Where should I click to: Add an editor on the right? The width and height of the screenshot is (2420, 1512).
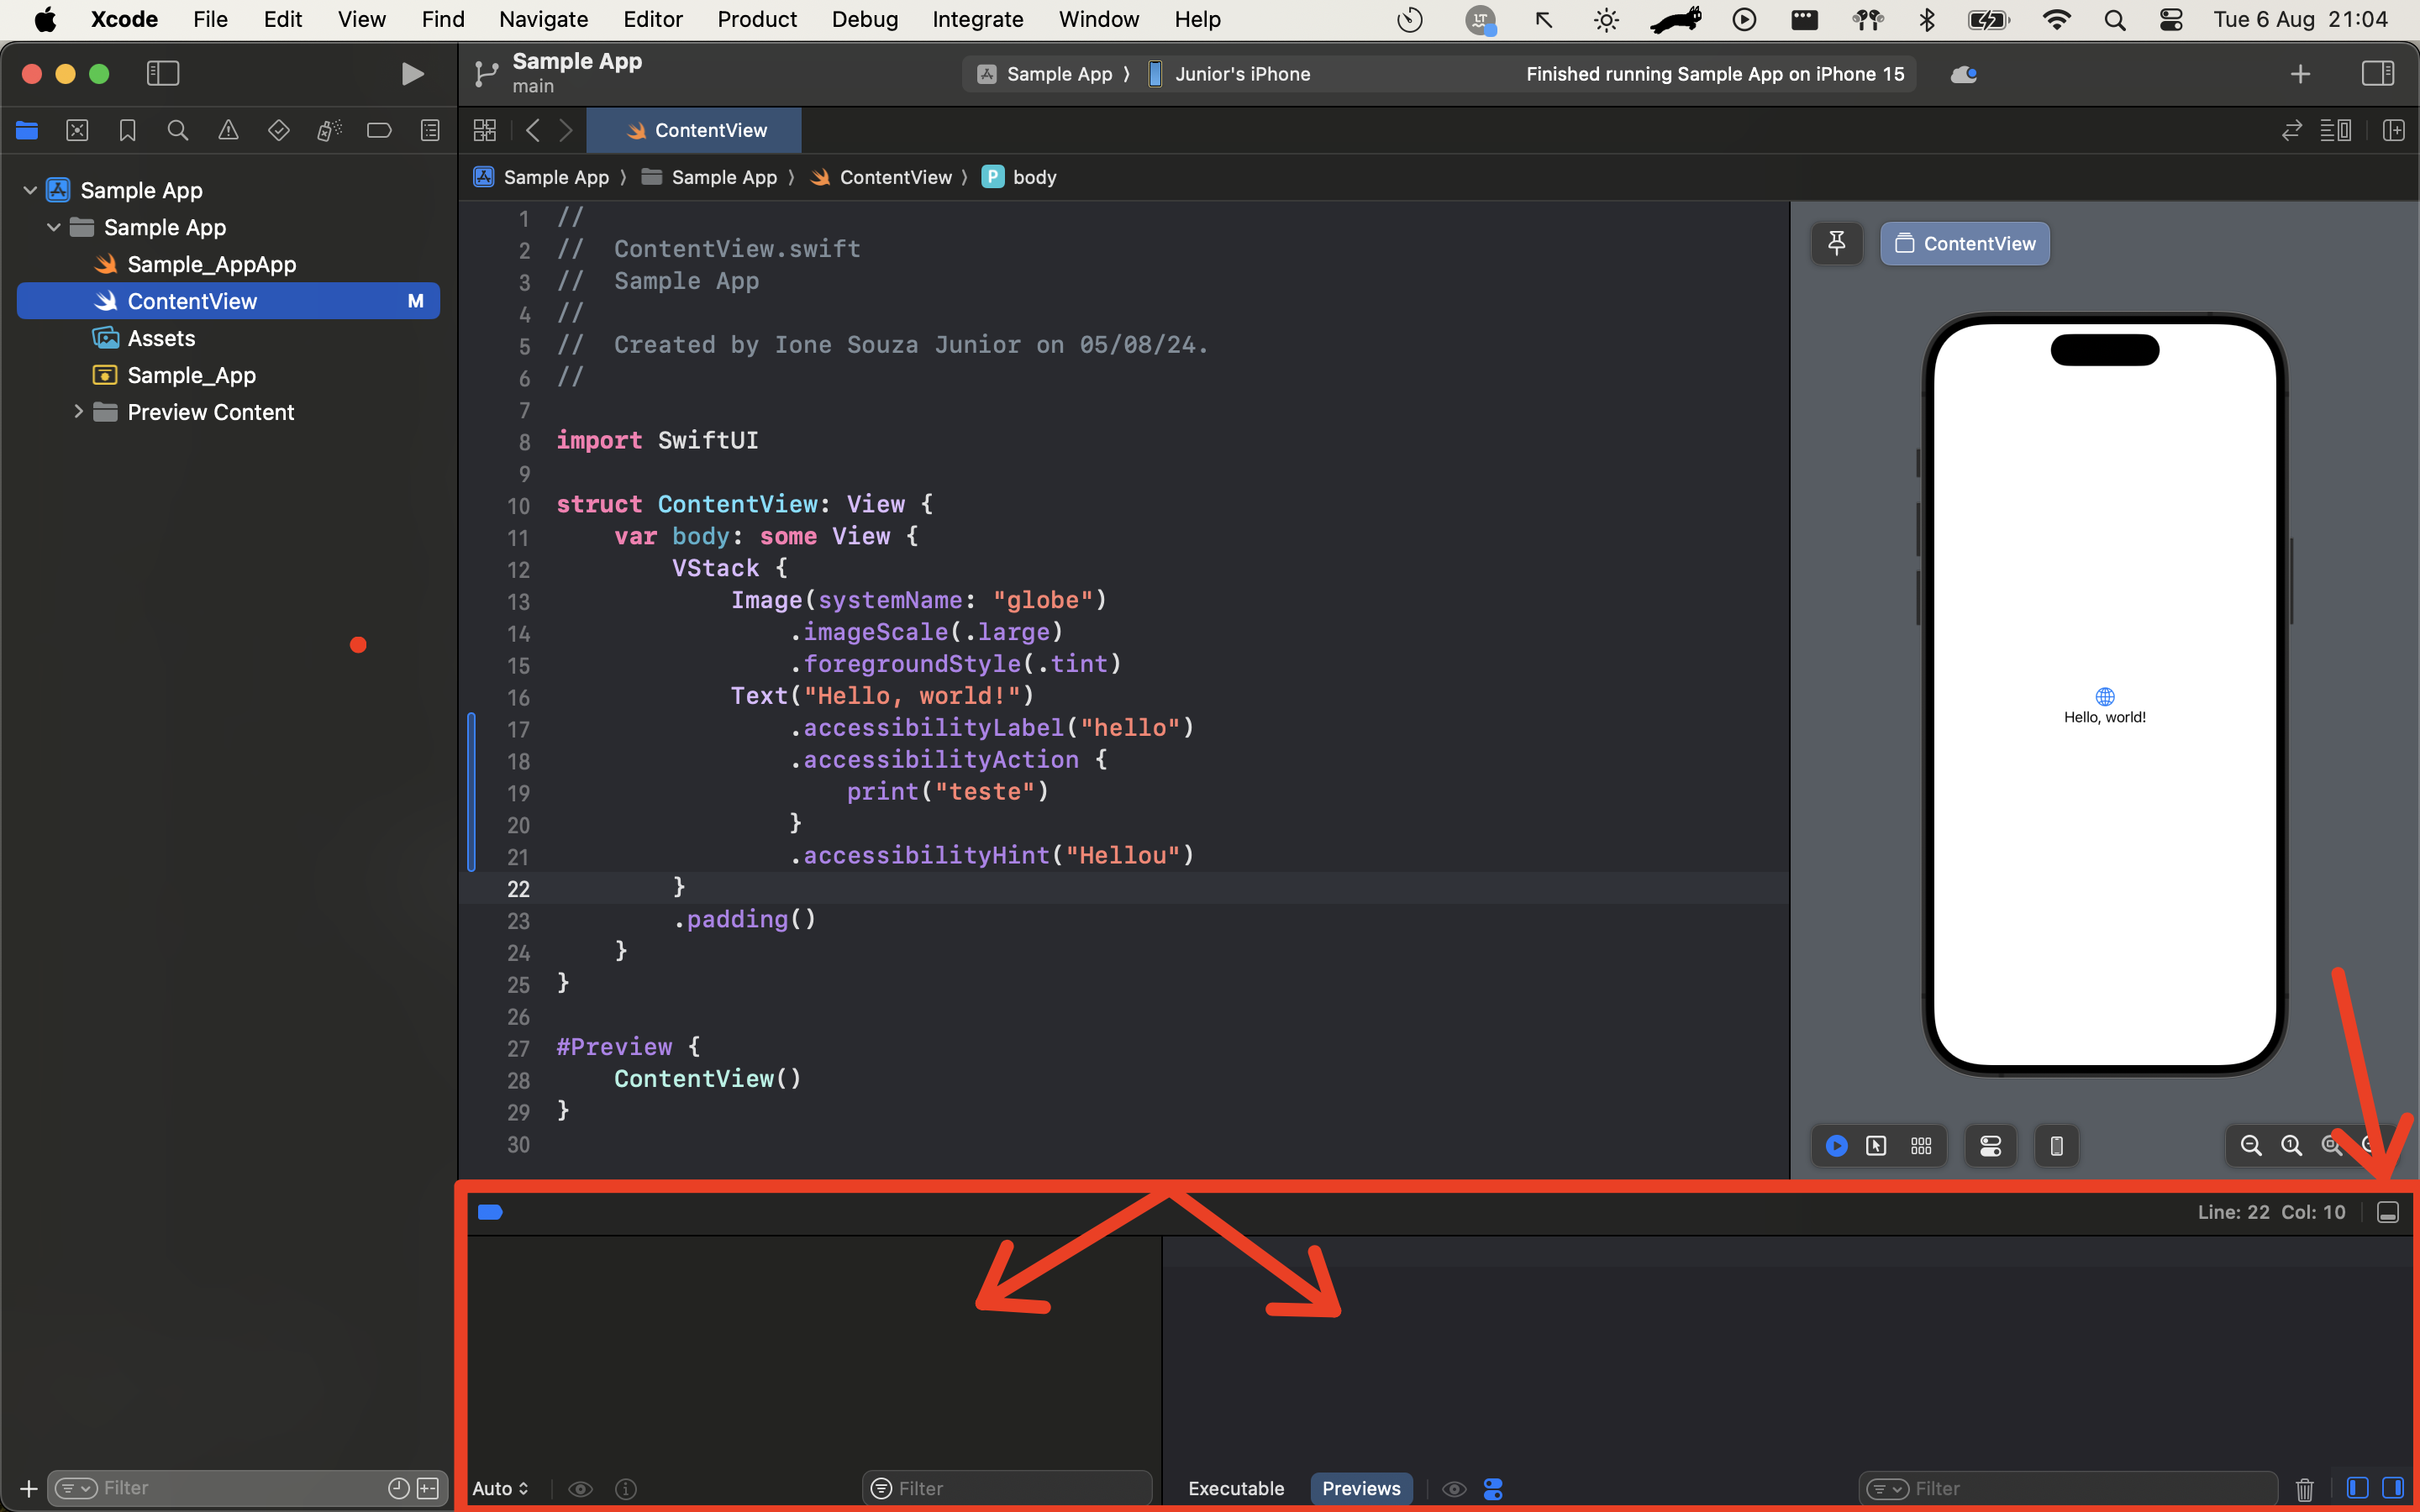point(2394,130)
